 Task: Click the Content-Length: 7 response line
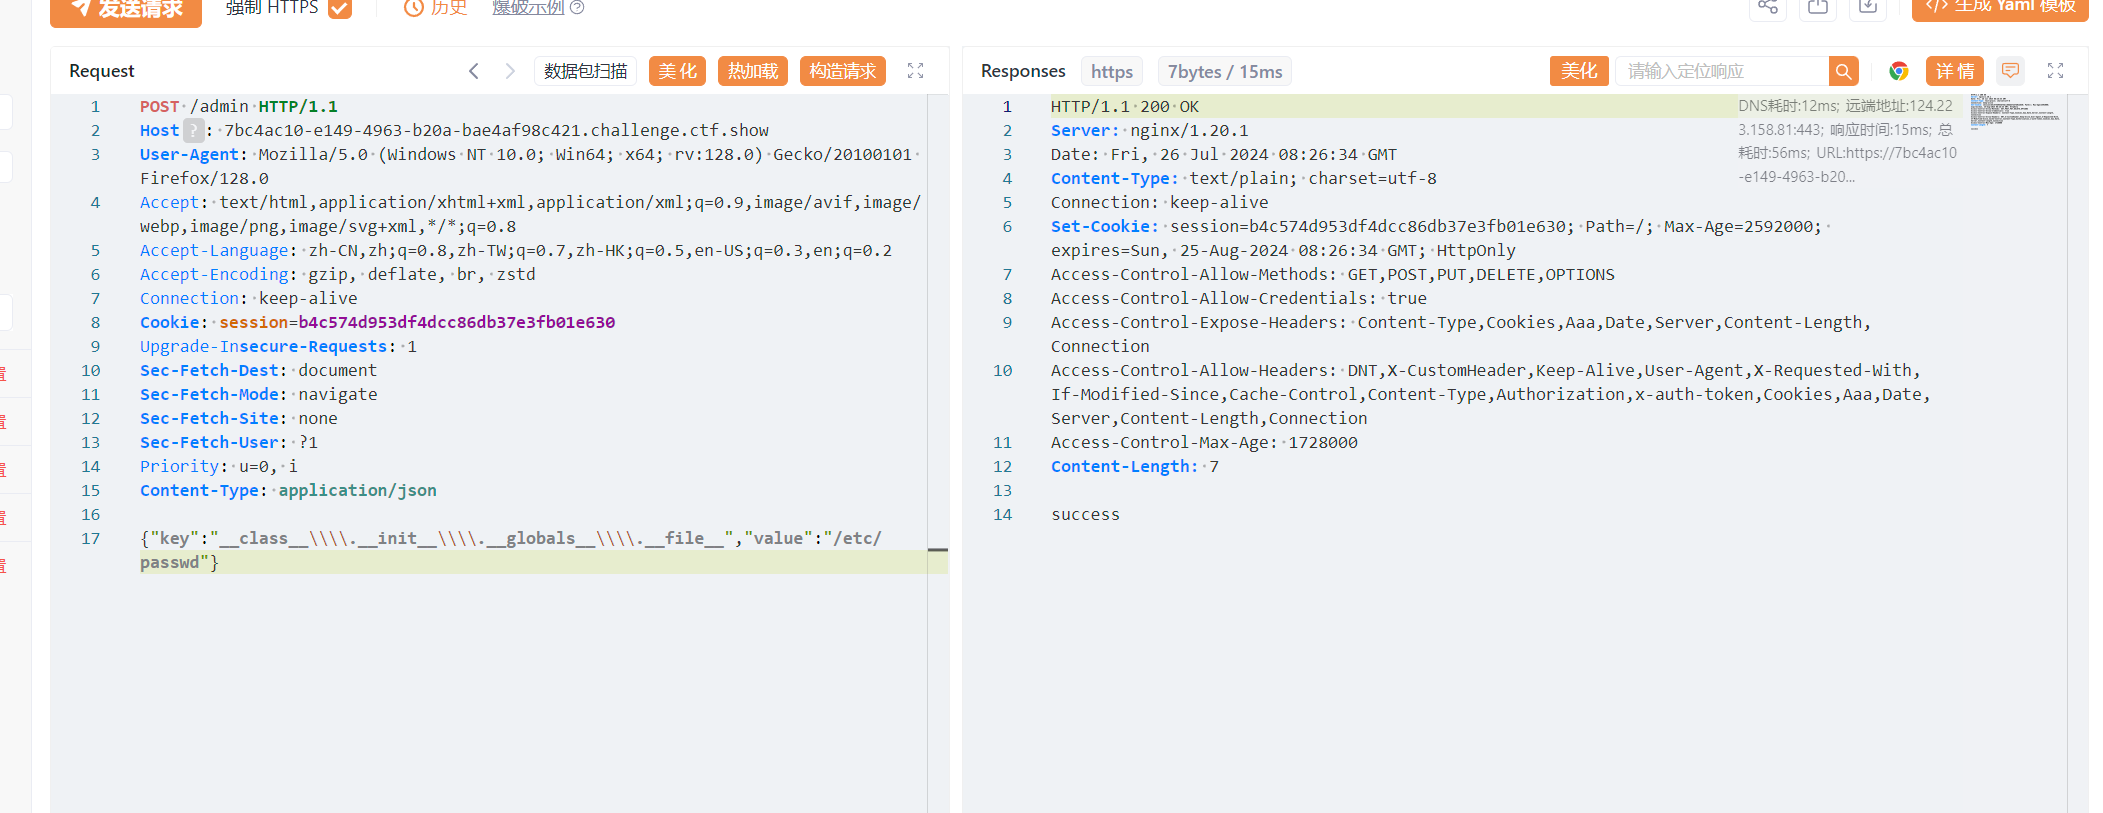1134,466
